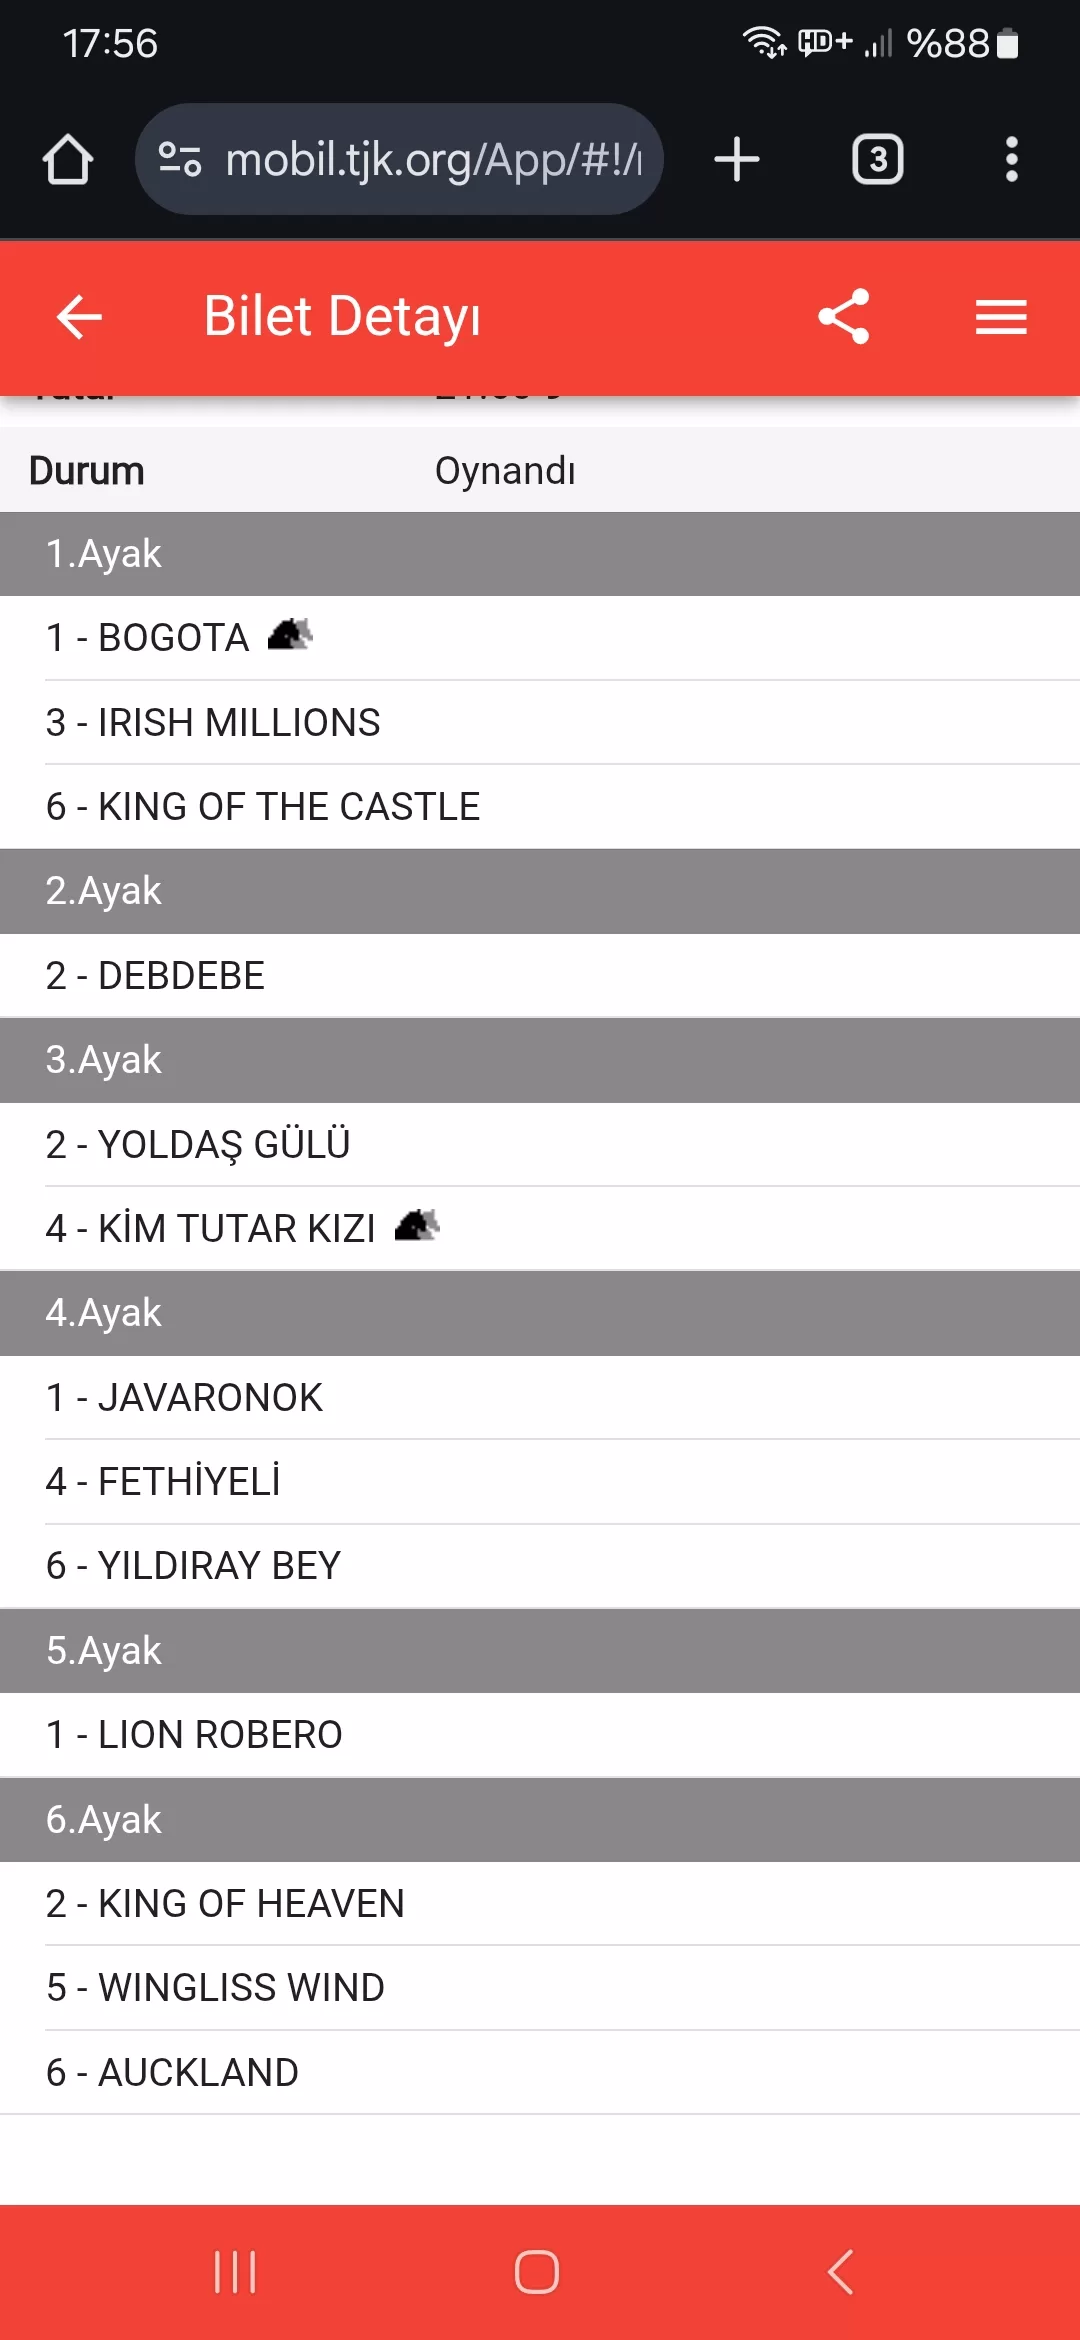The image size is (1080, 2340).
Task: Share the ticket details
Action: click(x=844, y=317)
